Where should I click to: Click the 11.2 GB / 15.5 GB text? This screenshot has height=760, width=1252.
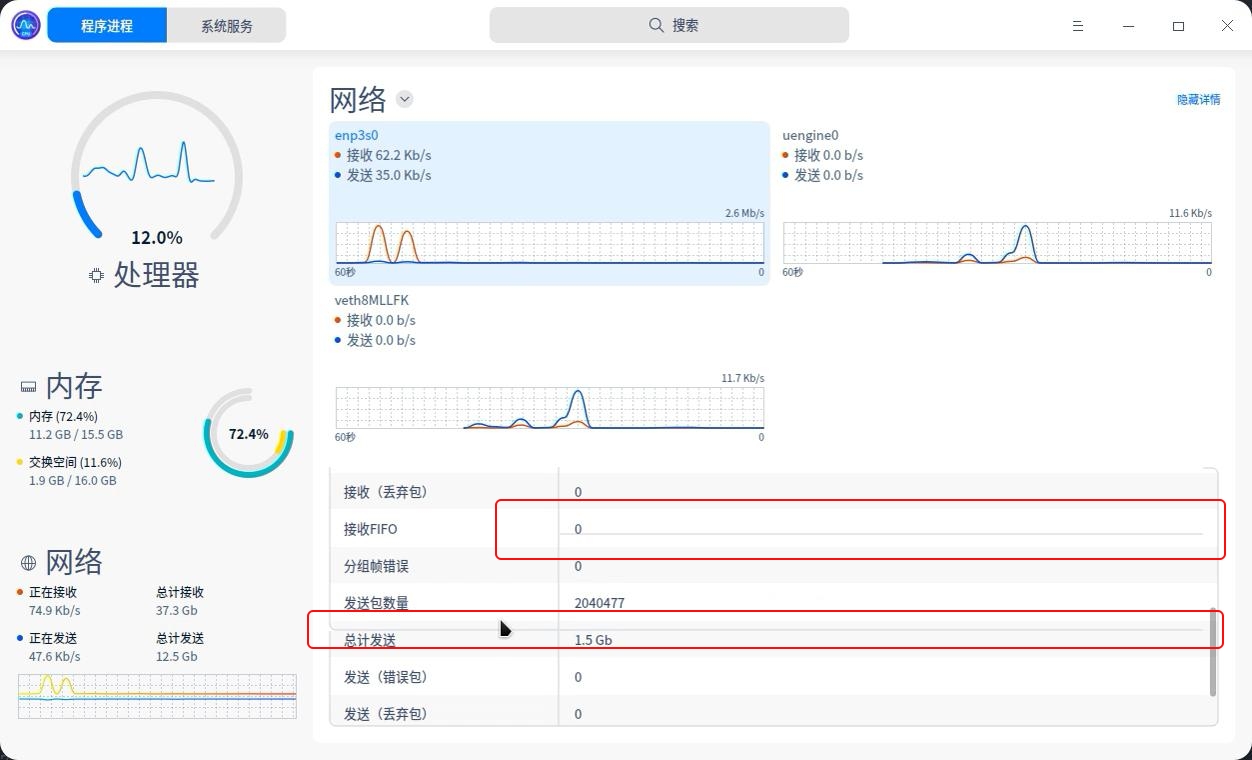pos(76,434)
